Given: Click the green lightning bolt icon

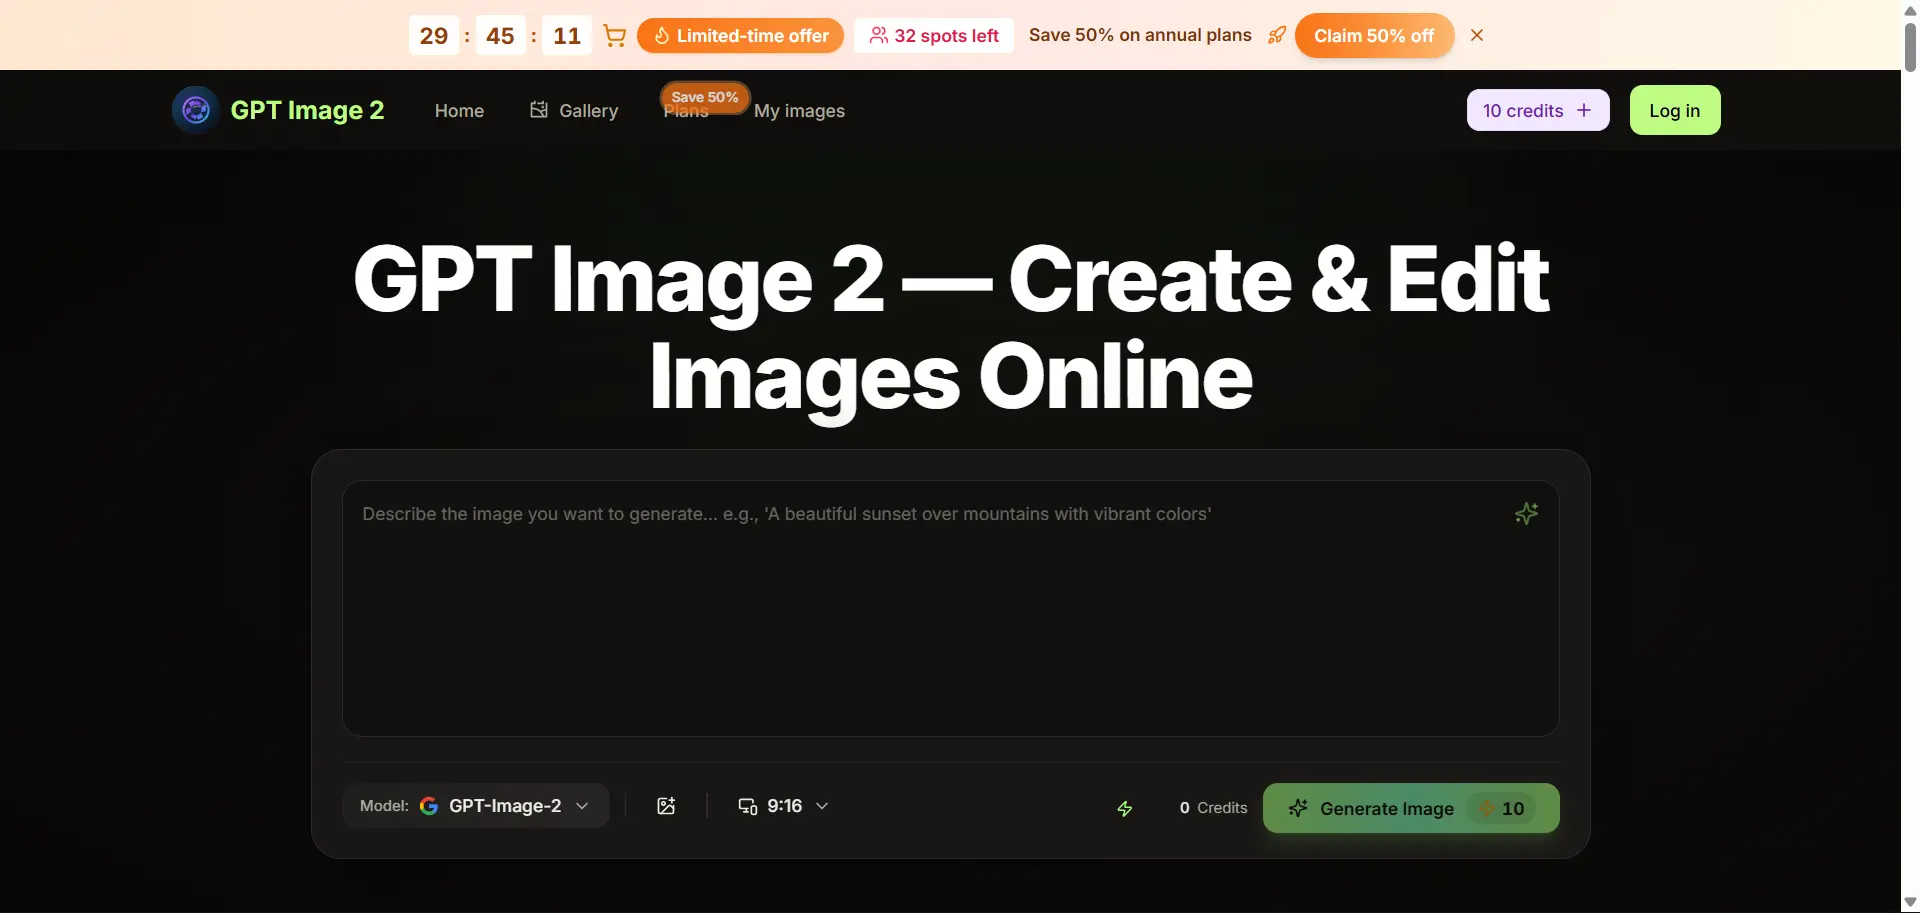Looking at the screenshot, I should coord(1125,808).
